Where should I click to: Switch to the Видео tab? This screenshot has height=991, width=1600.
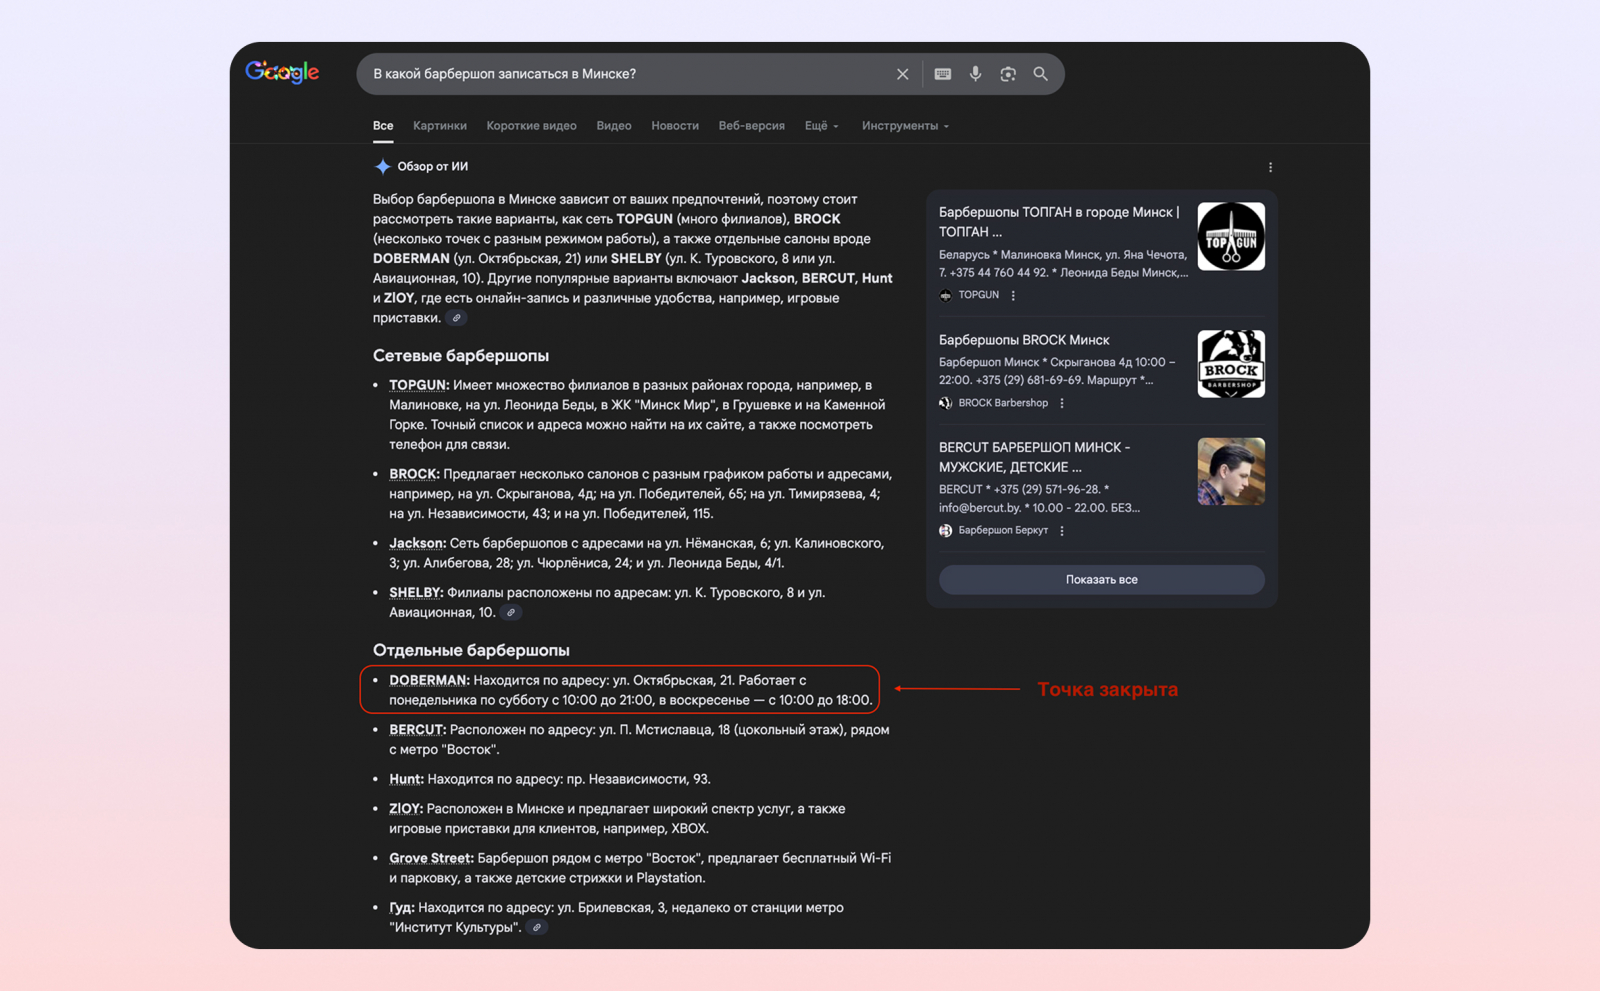click(614, 126)
